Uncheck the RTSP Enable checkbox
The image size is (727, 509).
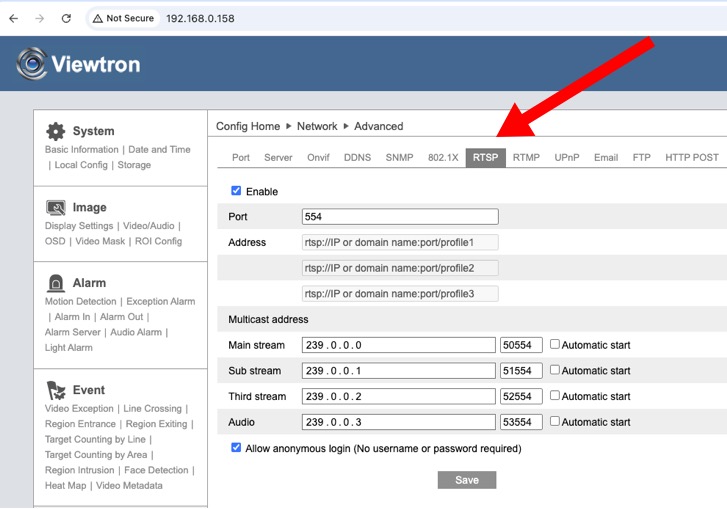236,191
